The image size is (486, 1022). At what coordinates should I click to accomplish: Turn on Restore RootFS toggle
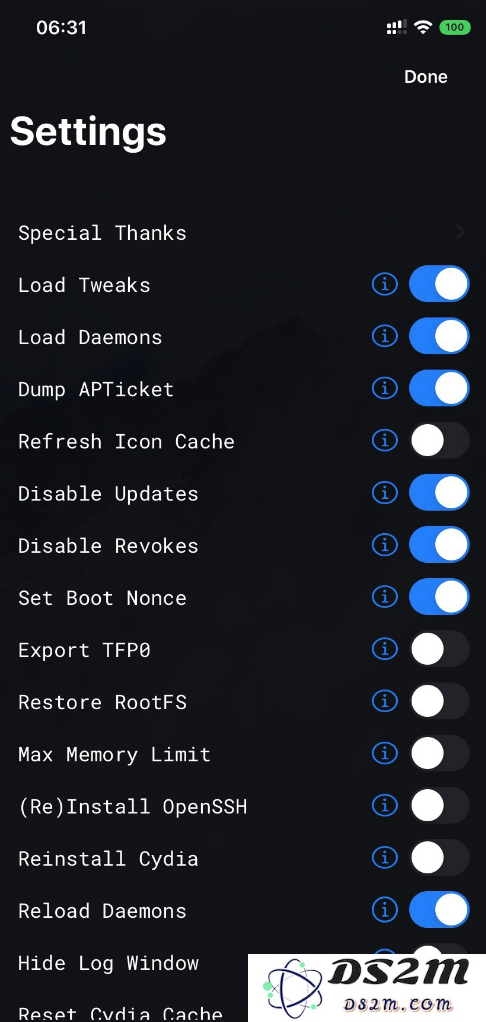click(439, 701)
